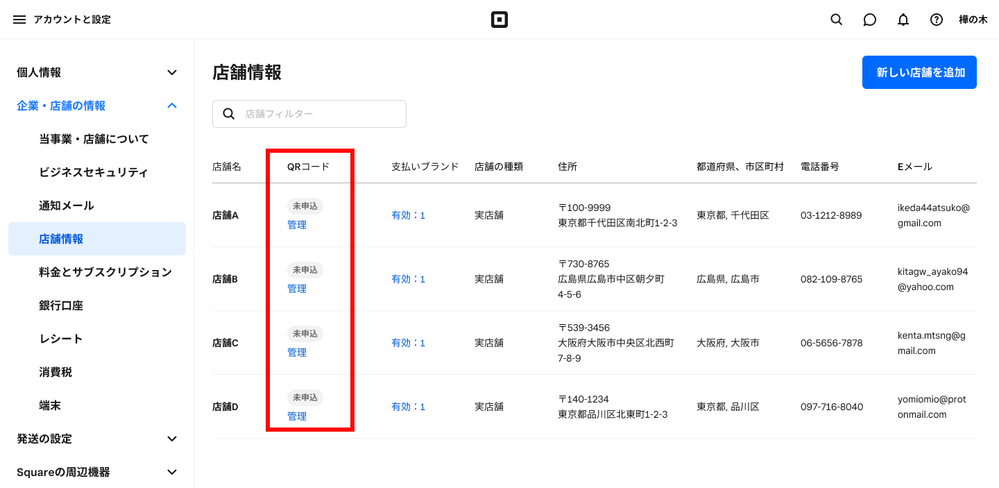Image resolution: width=999 pixels, height=488 pixels.
Task: Open the hamburger menu icon
Action: [20, 20]
